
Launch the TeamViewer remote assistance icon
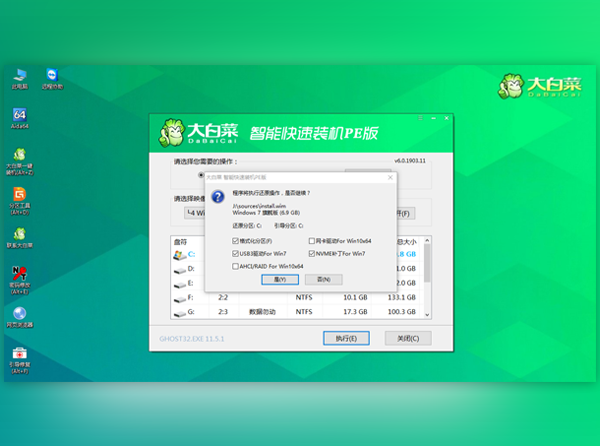pyautogui.click(x=52, y=77)
